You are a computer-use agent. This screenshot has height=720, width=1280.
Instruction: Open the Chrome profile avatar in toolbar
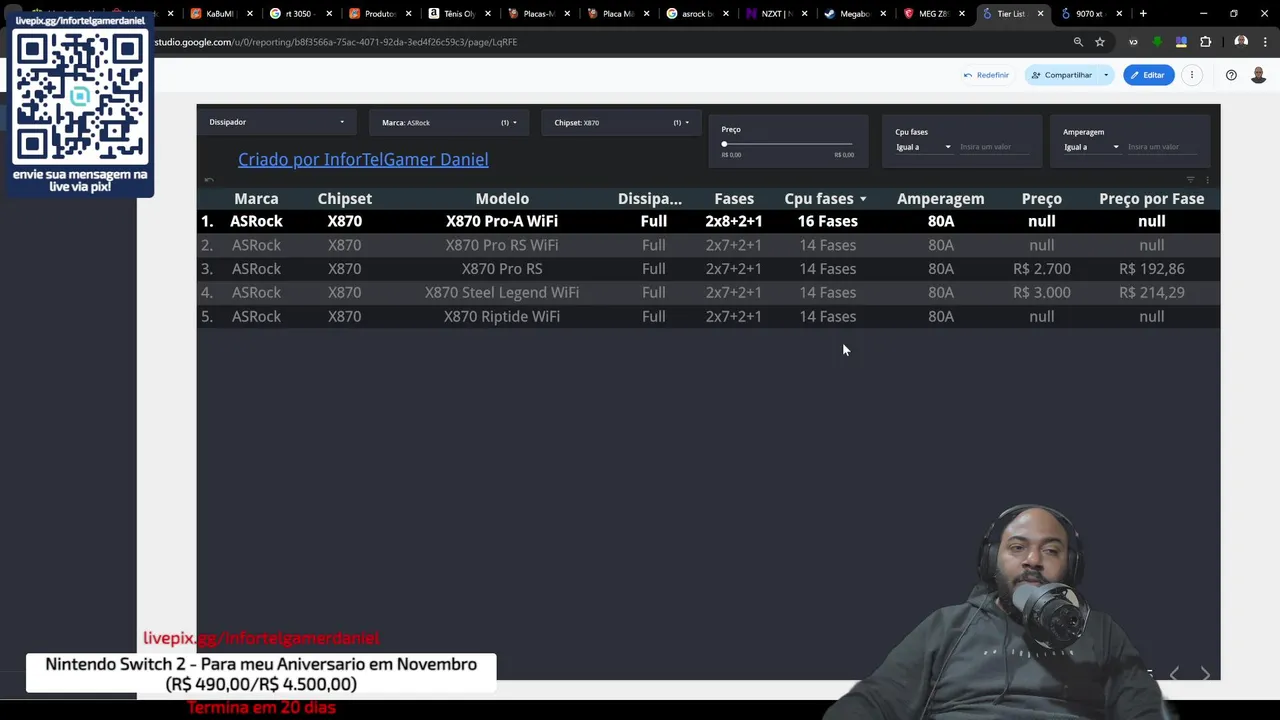click(1241, 42)
